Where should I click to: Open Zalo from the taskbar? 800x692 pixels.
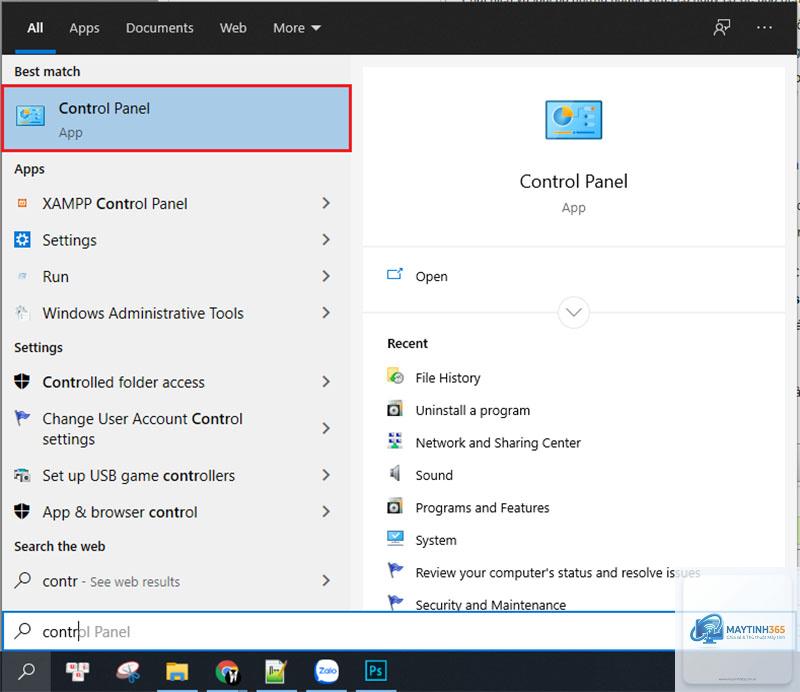(x=327, y=672)
